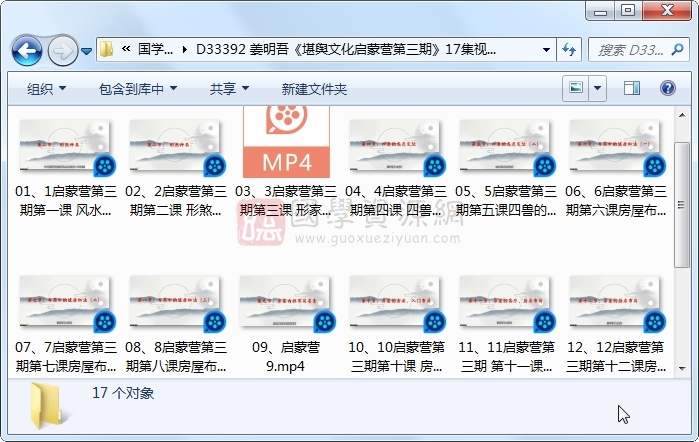Click the greyed Forward arrow button
Screen dimensions: 699x442
click(62, 50)
